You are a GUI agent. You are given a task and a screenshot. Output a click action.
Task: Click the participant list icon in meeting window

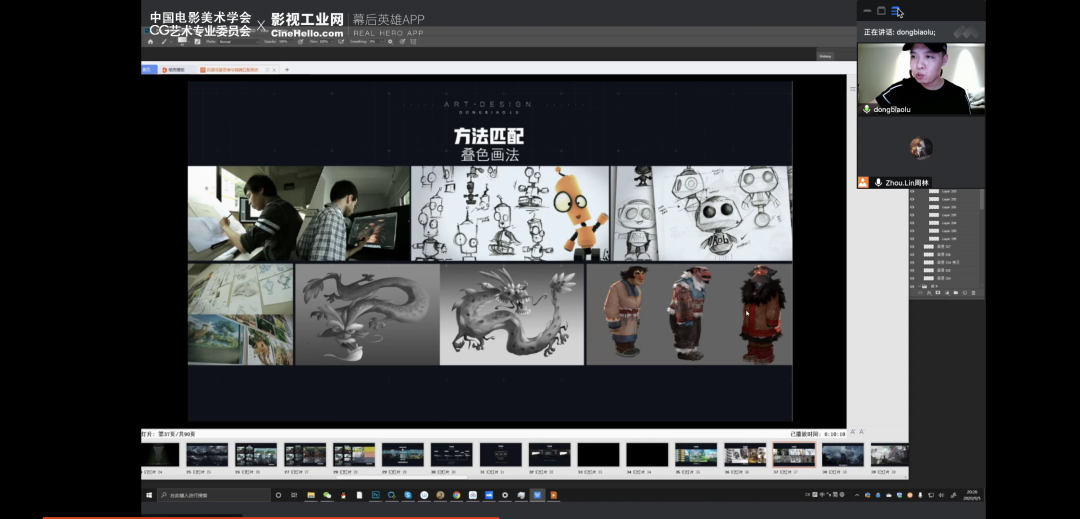coord(895,11)
